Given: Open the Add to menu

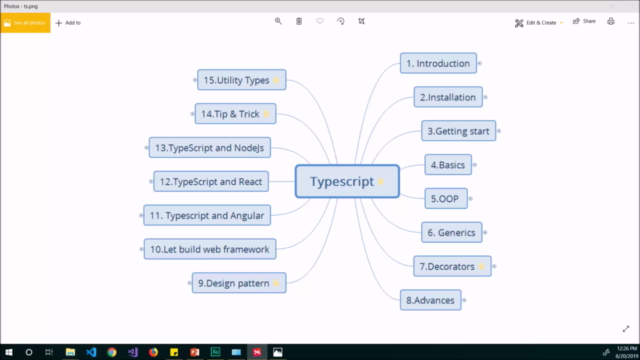Looking at the screenshot, I should (x=68, y=23).
